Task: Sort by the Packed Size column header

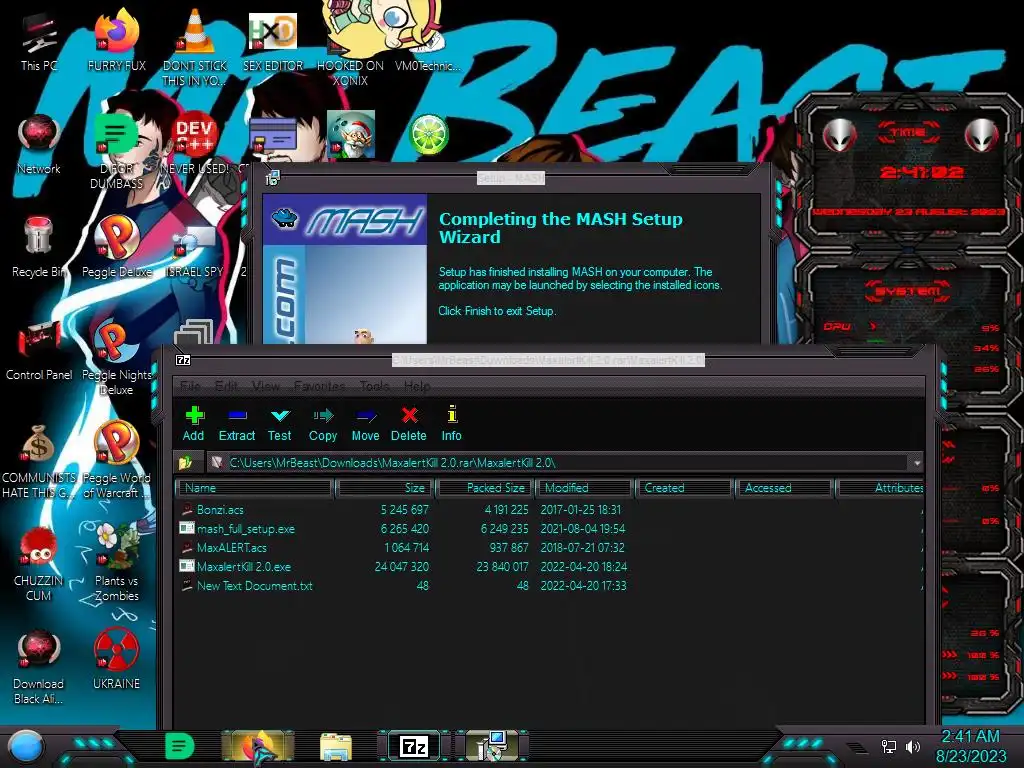Action: tap(486, 488)
